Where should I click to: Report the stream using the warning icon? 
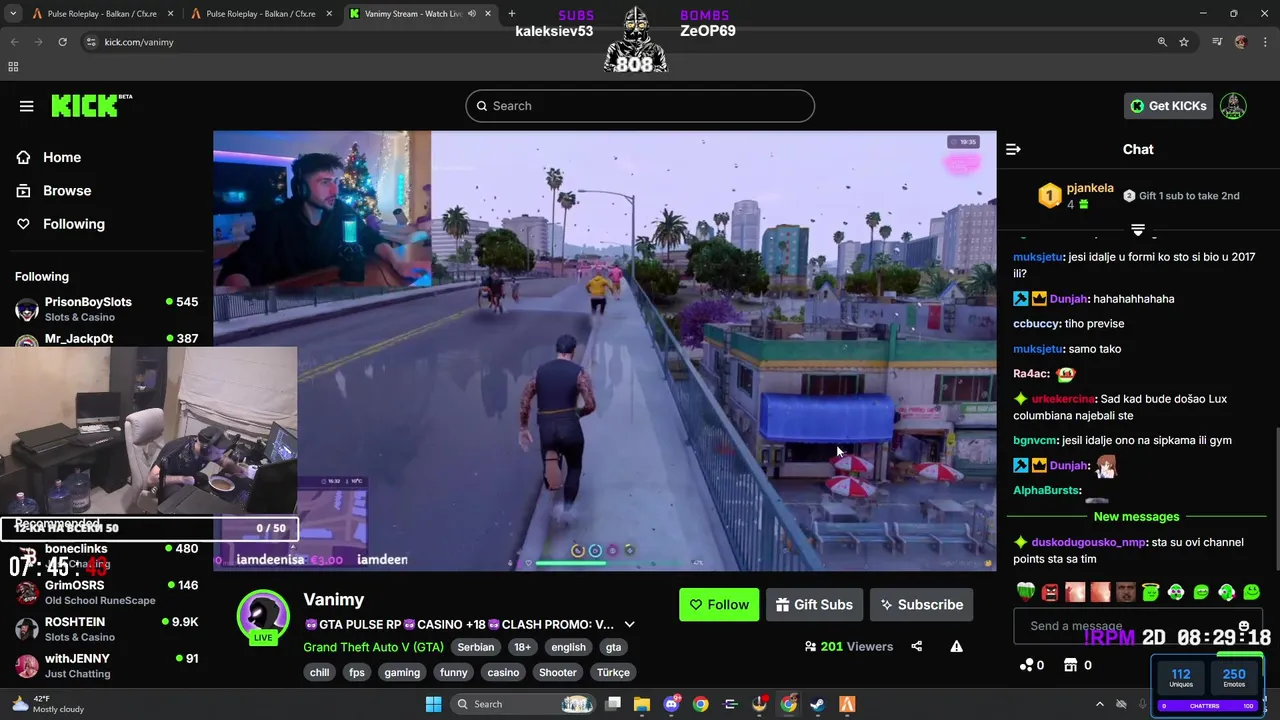tap(956, 646)
